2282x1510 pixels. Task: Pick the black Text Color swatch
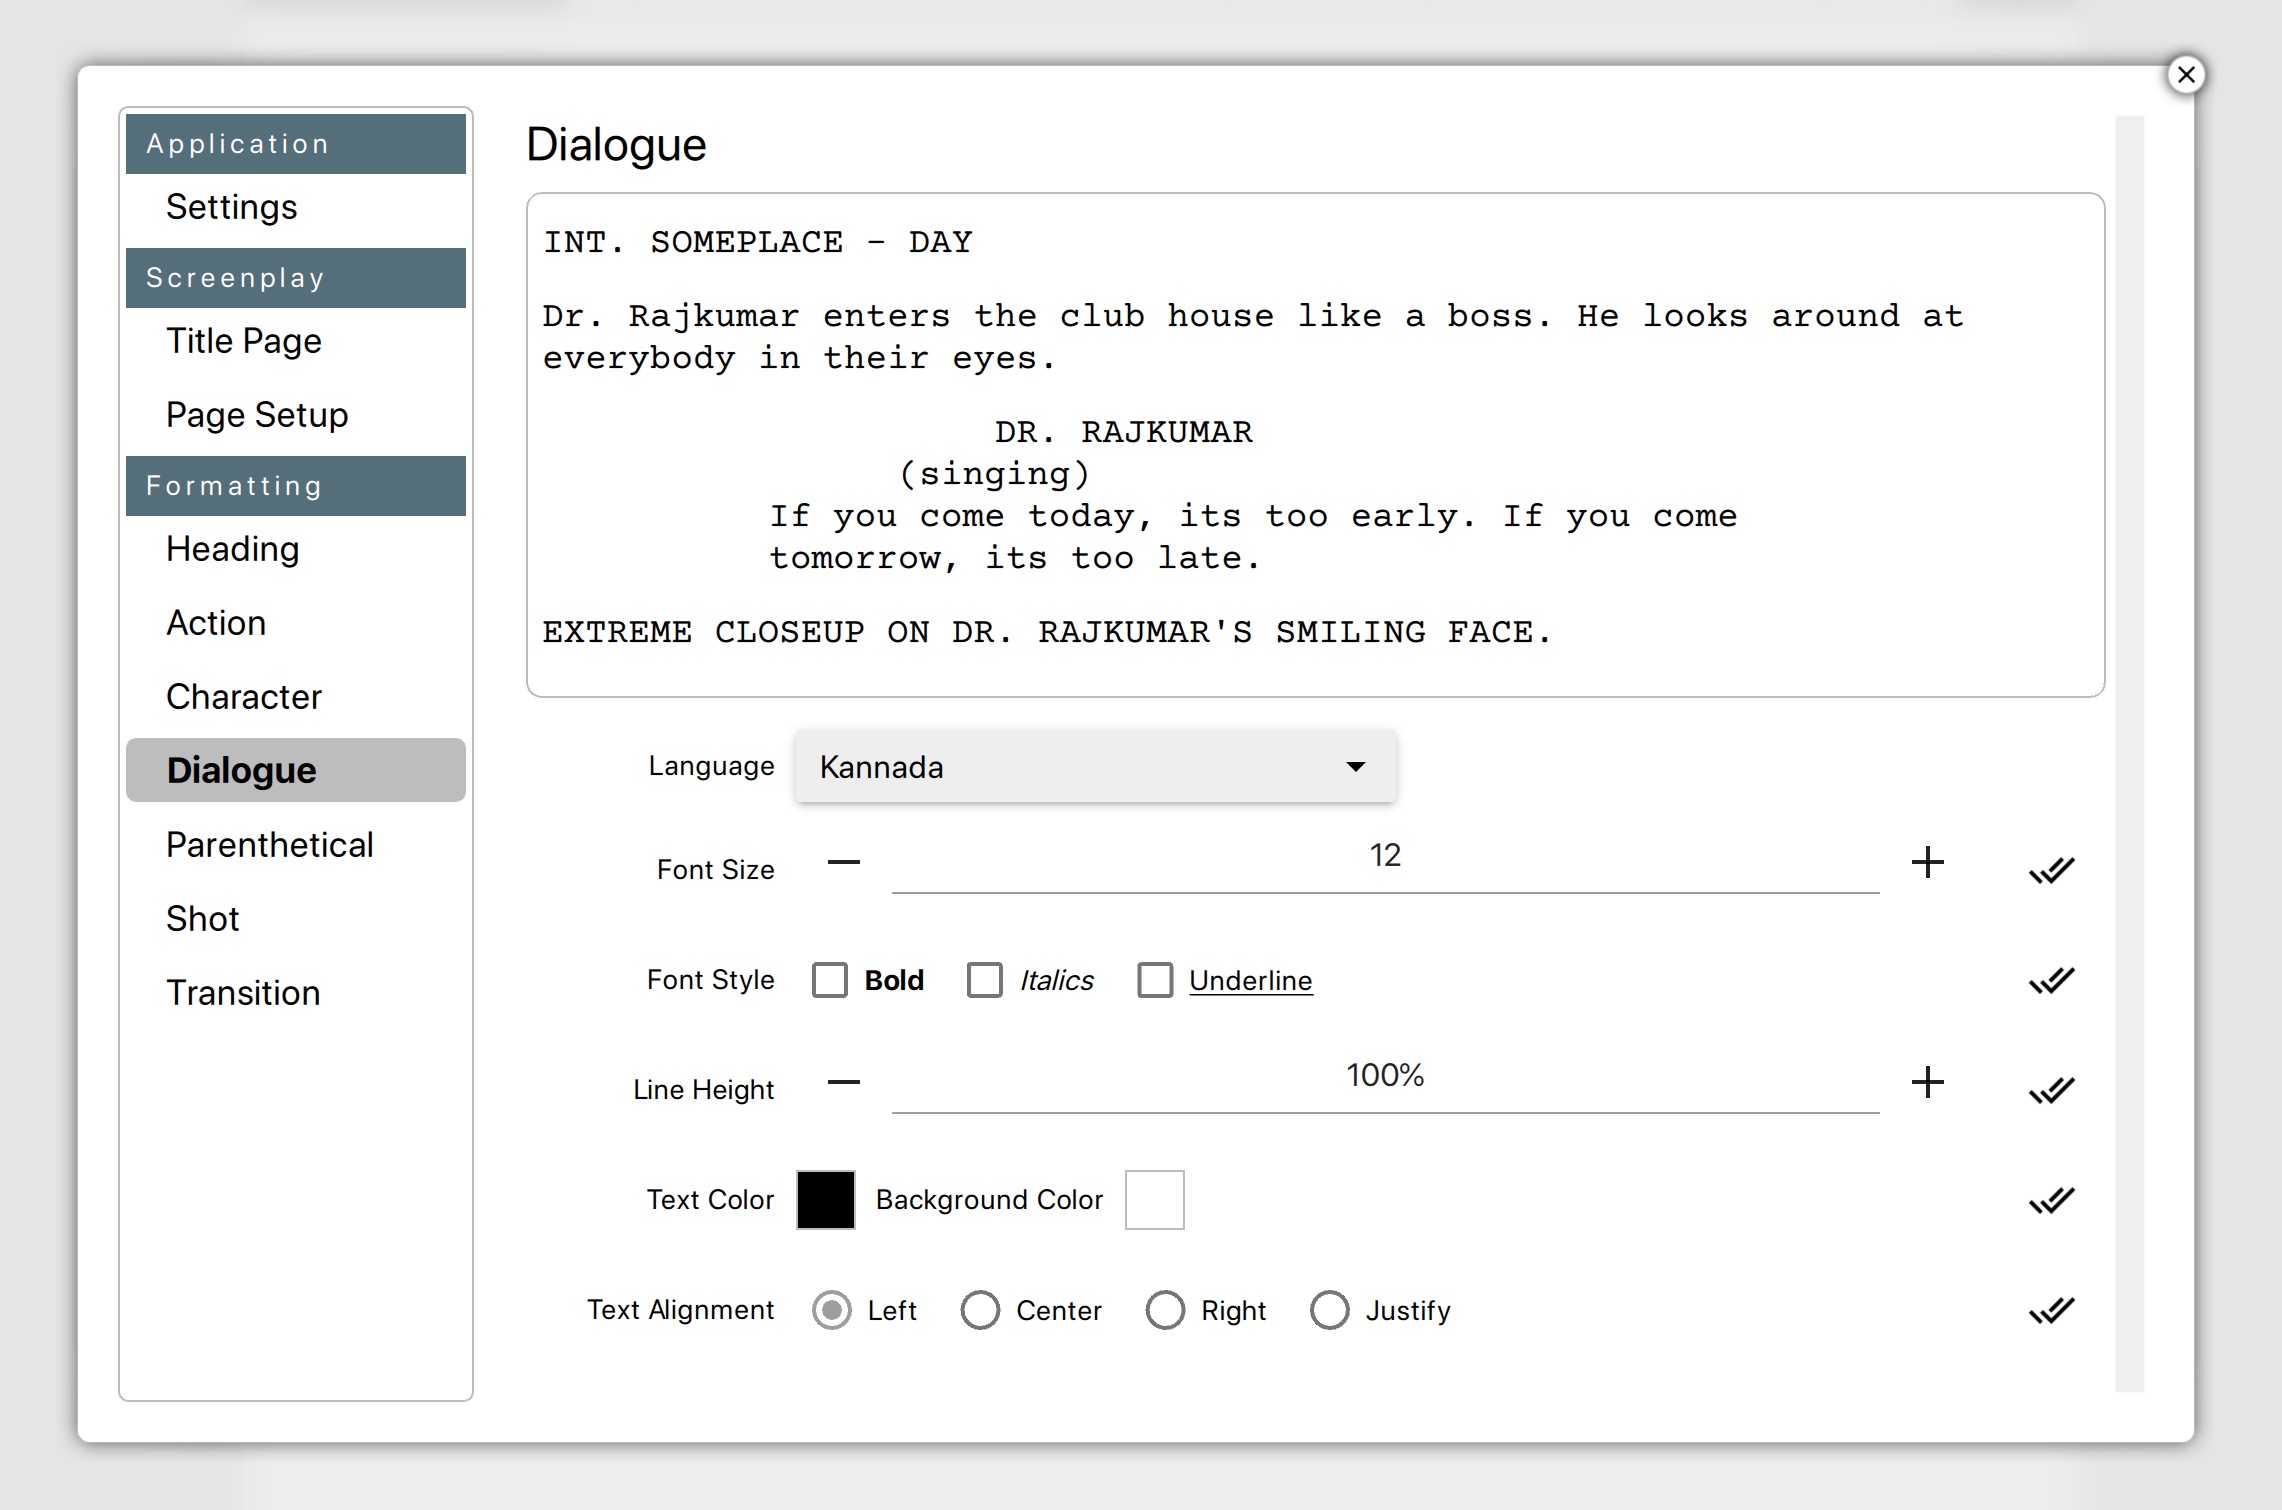826,1200
